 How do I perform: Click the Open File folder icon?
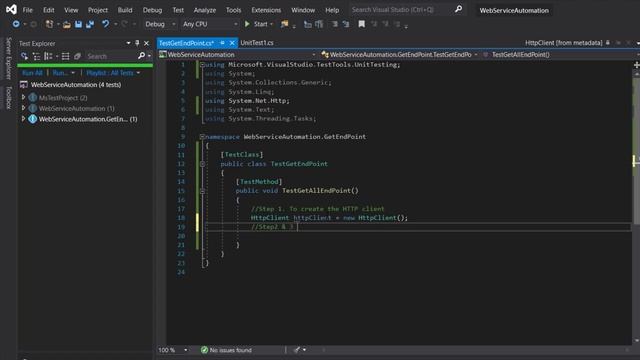(67, 24)
